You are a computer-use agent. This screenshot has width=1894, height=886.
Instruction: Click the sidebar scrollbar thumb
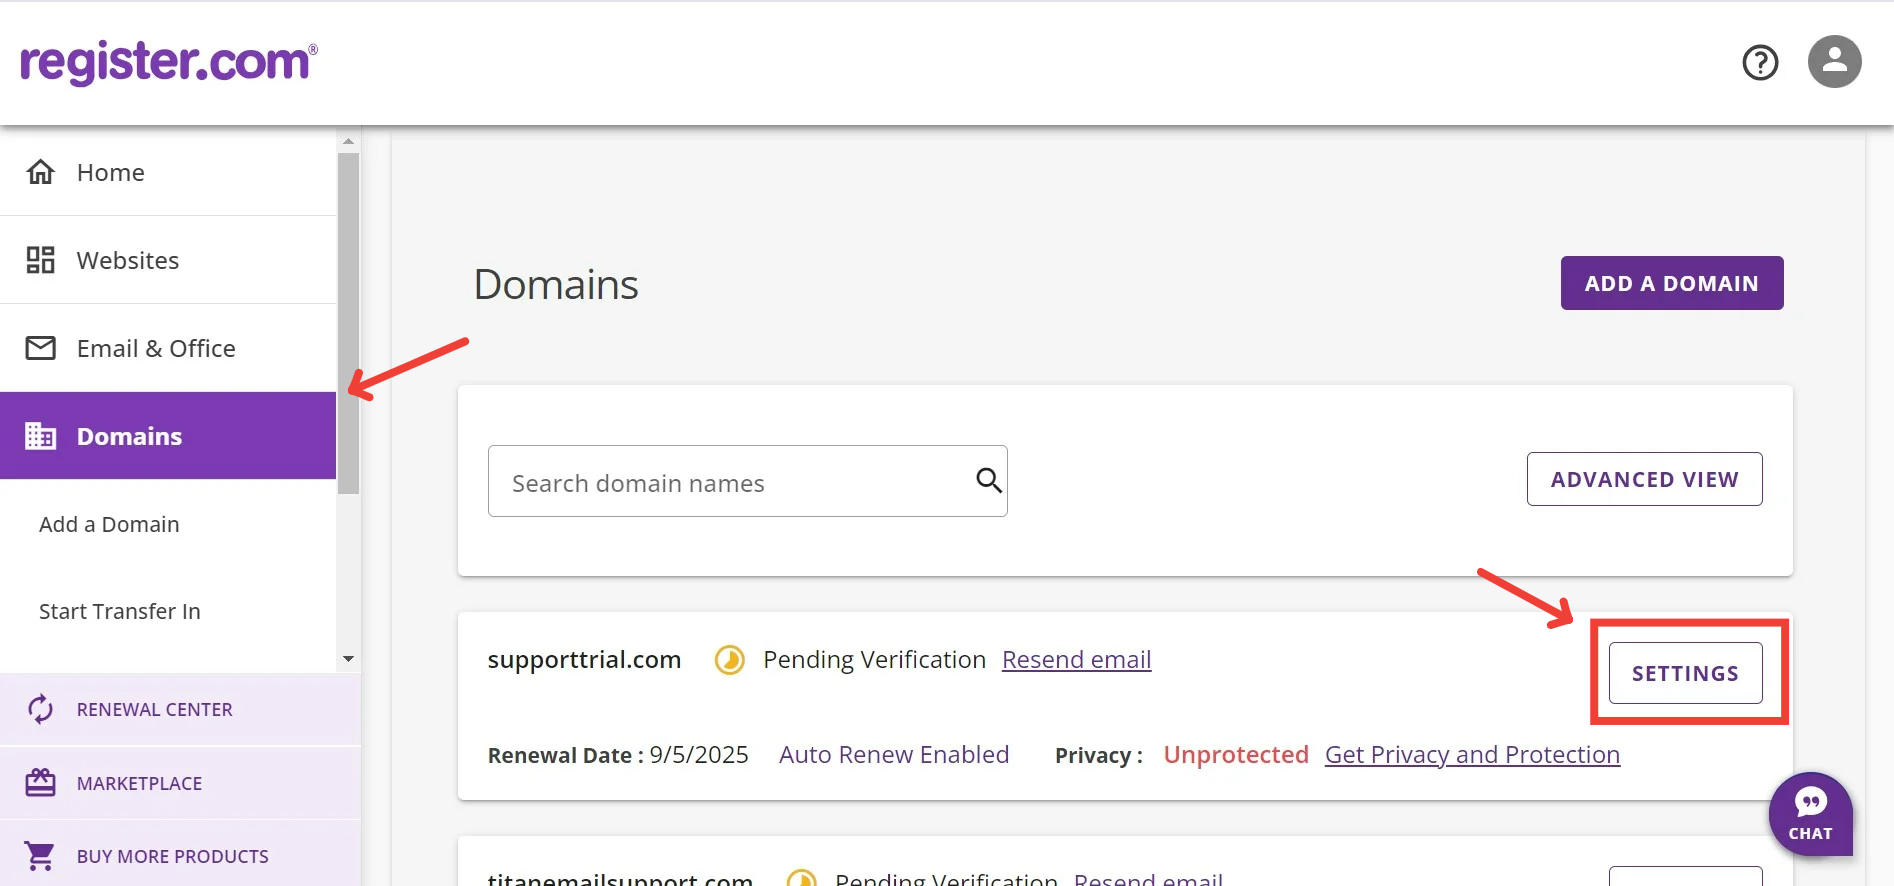tap(348, 323)
